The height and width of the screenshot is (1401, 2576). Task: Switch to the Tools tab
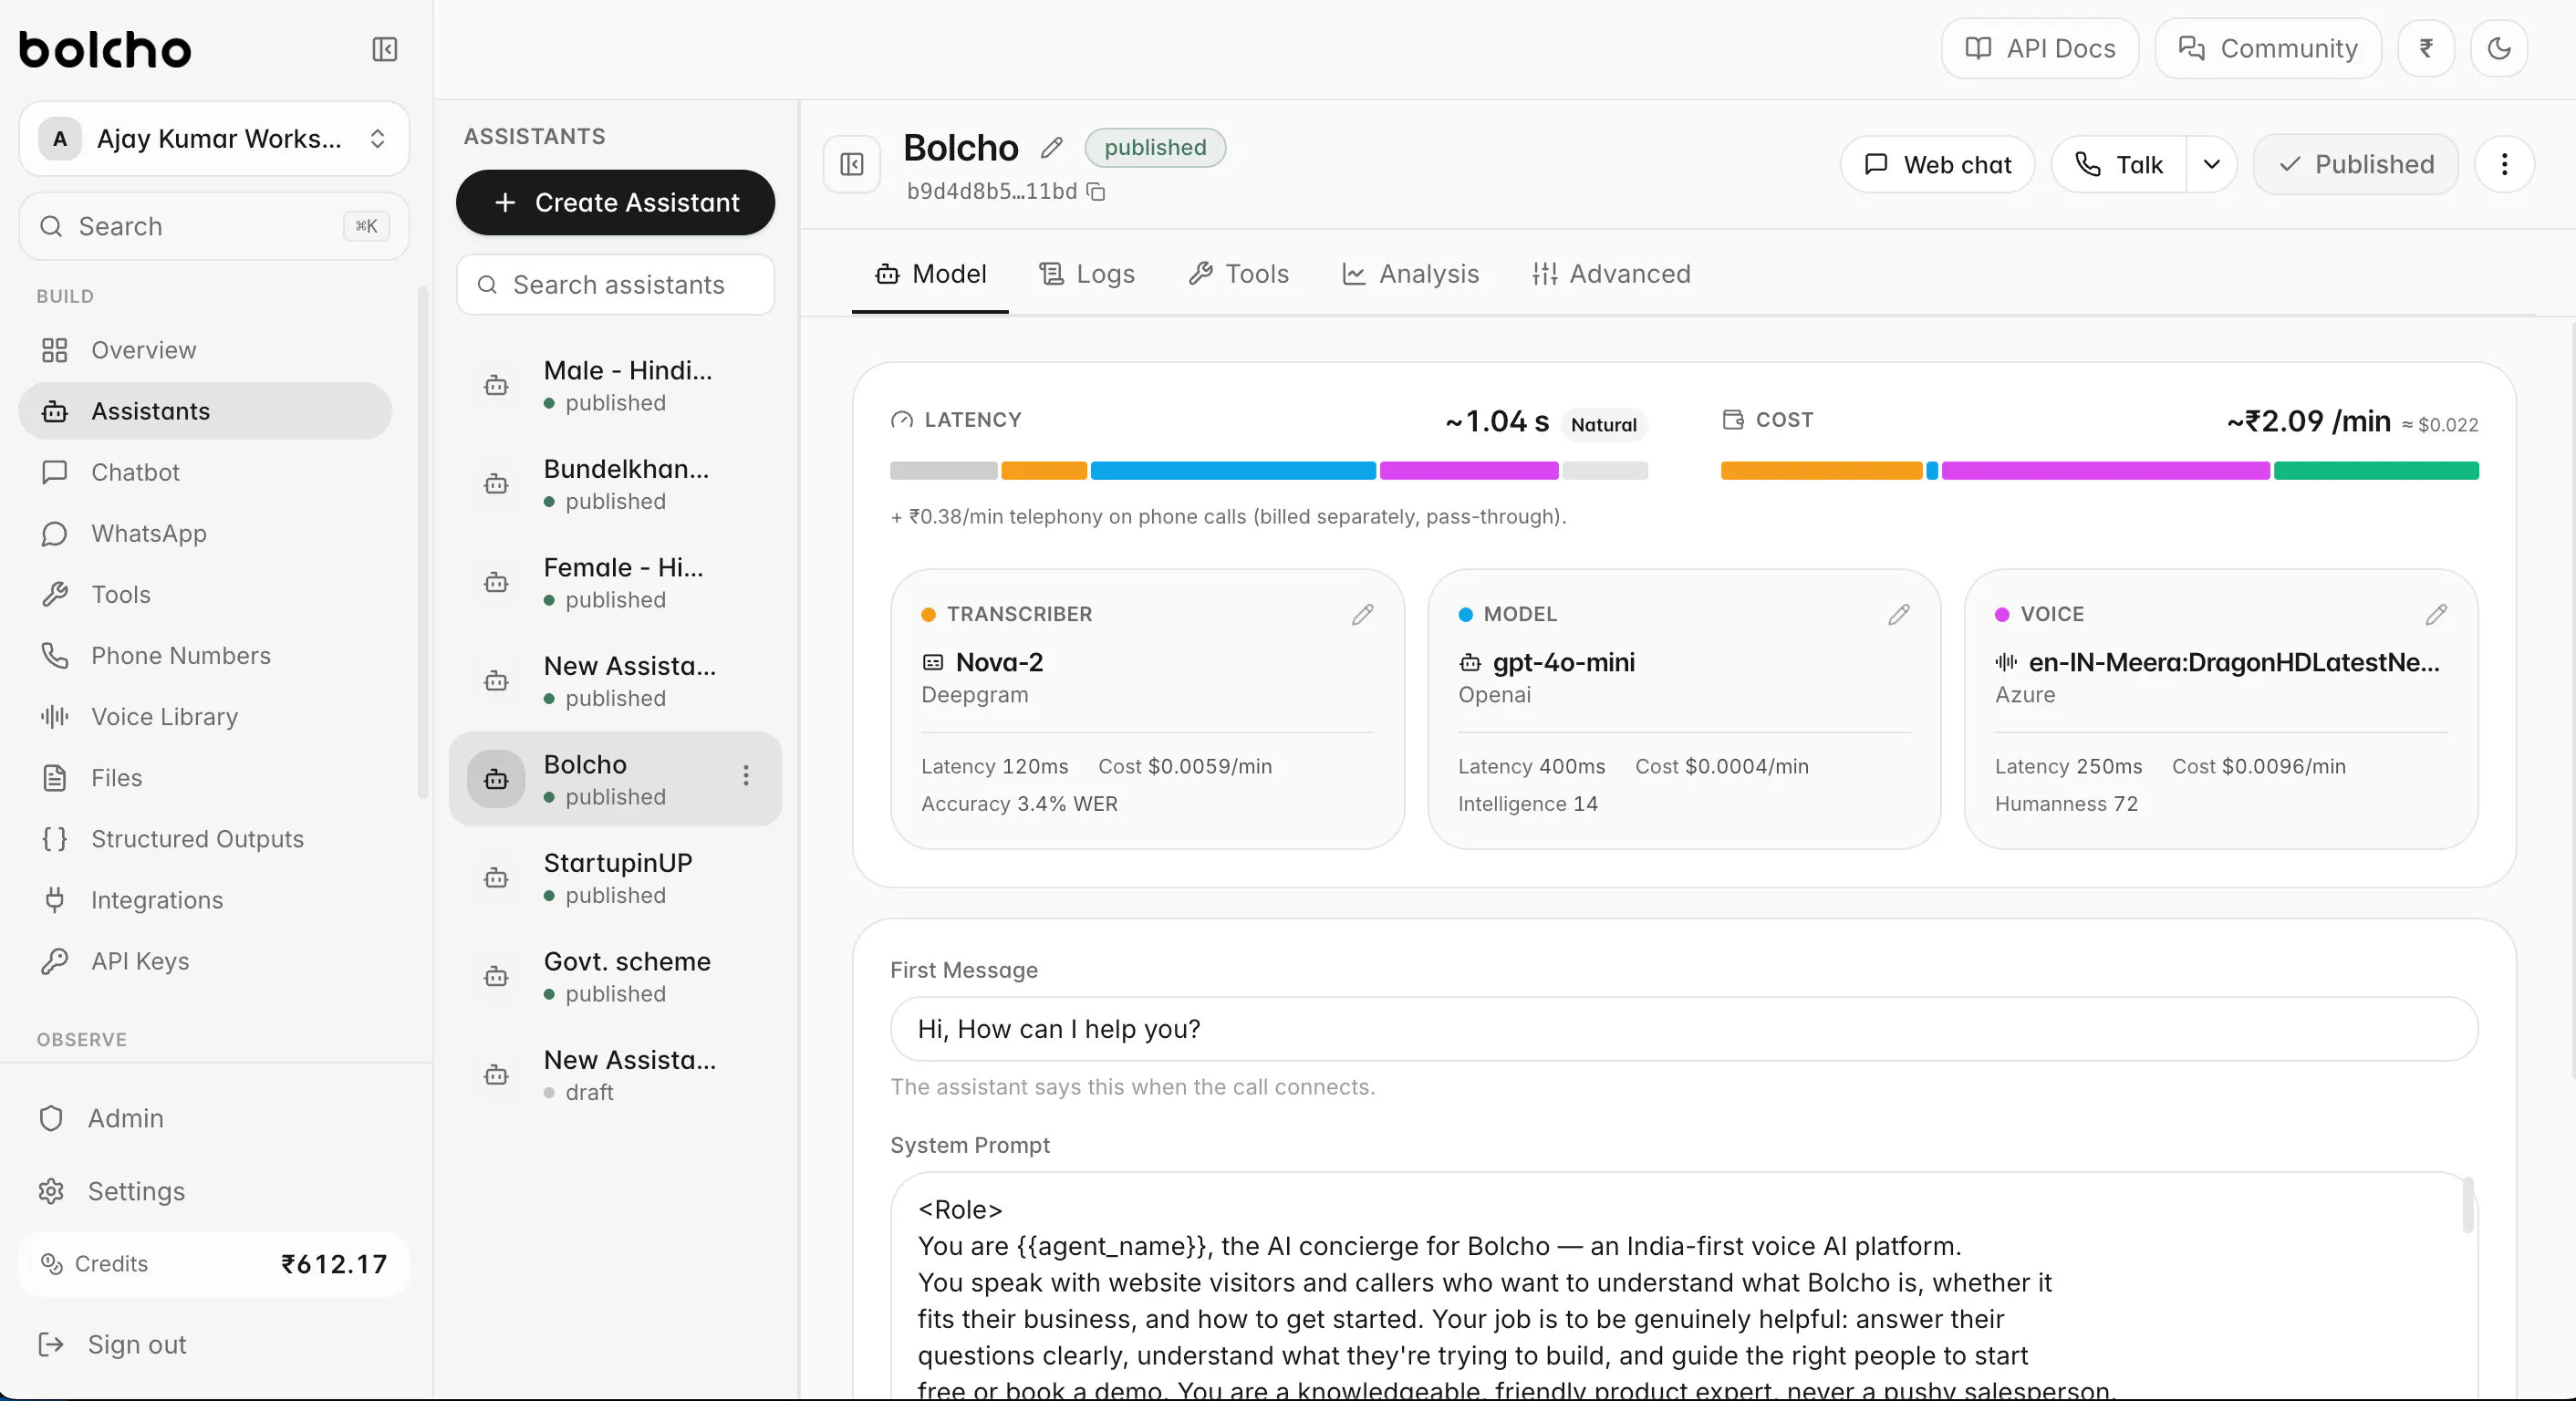click(x=1238, y=274)
